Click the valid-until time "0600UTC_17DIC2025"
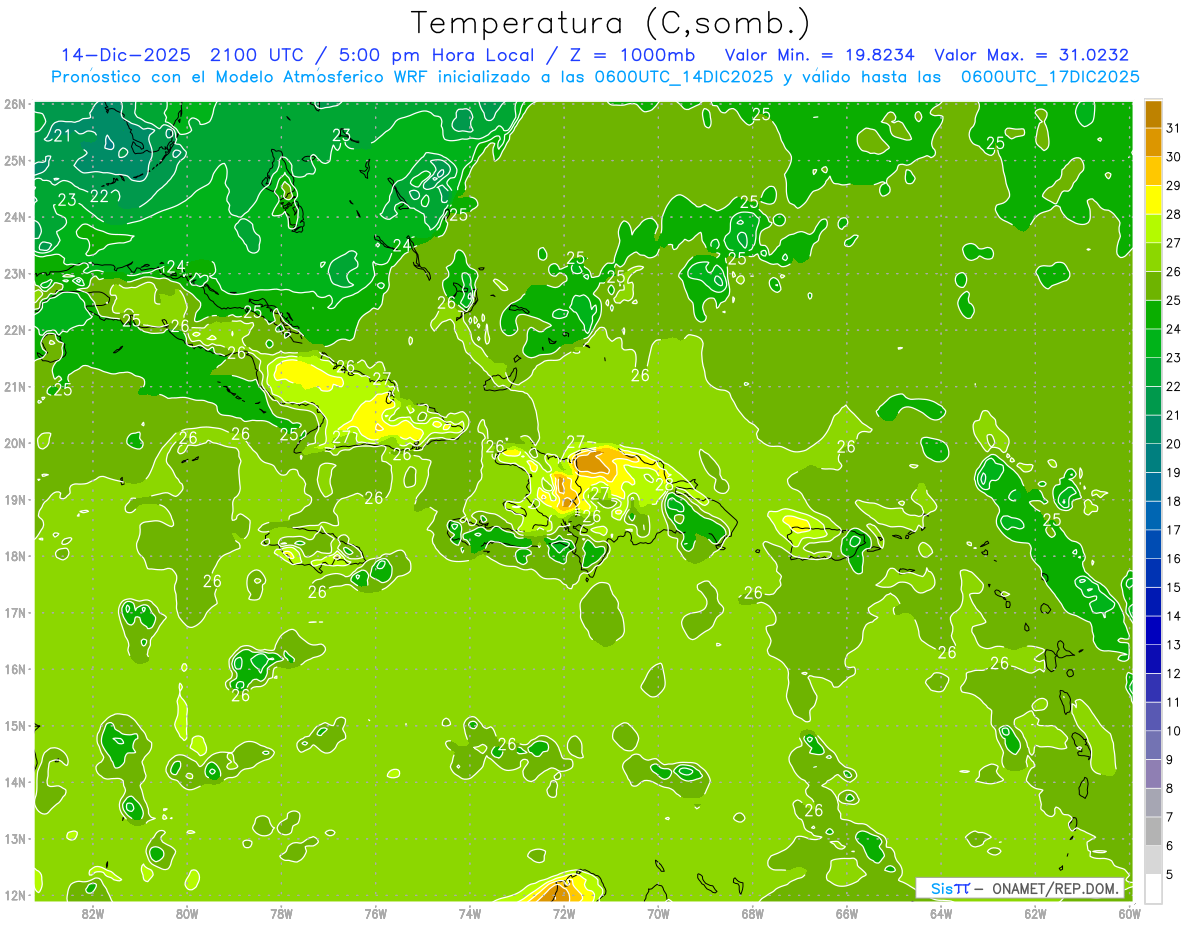This screenshot has width=1200, height=927. pyautogui.click(x=1050, y=76)
